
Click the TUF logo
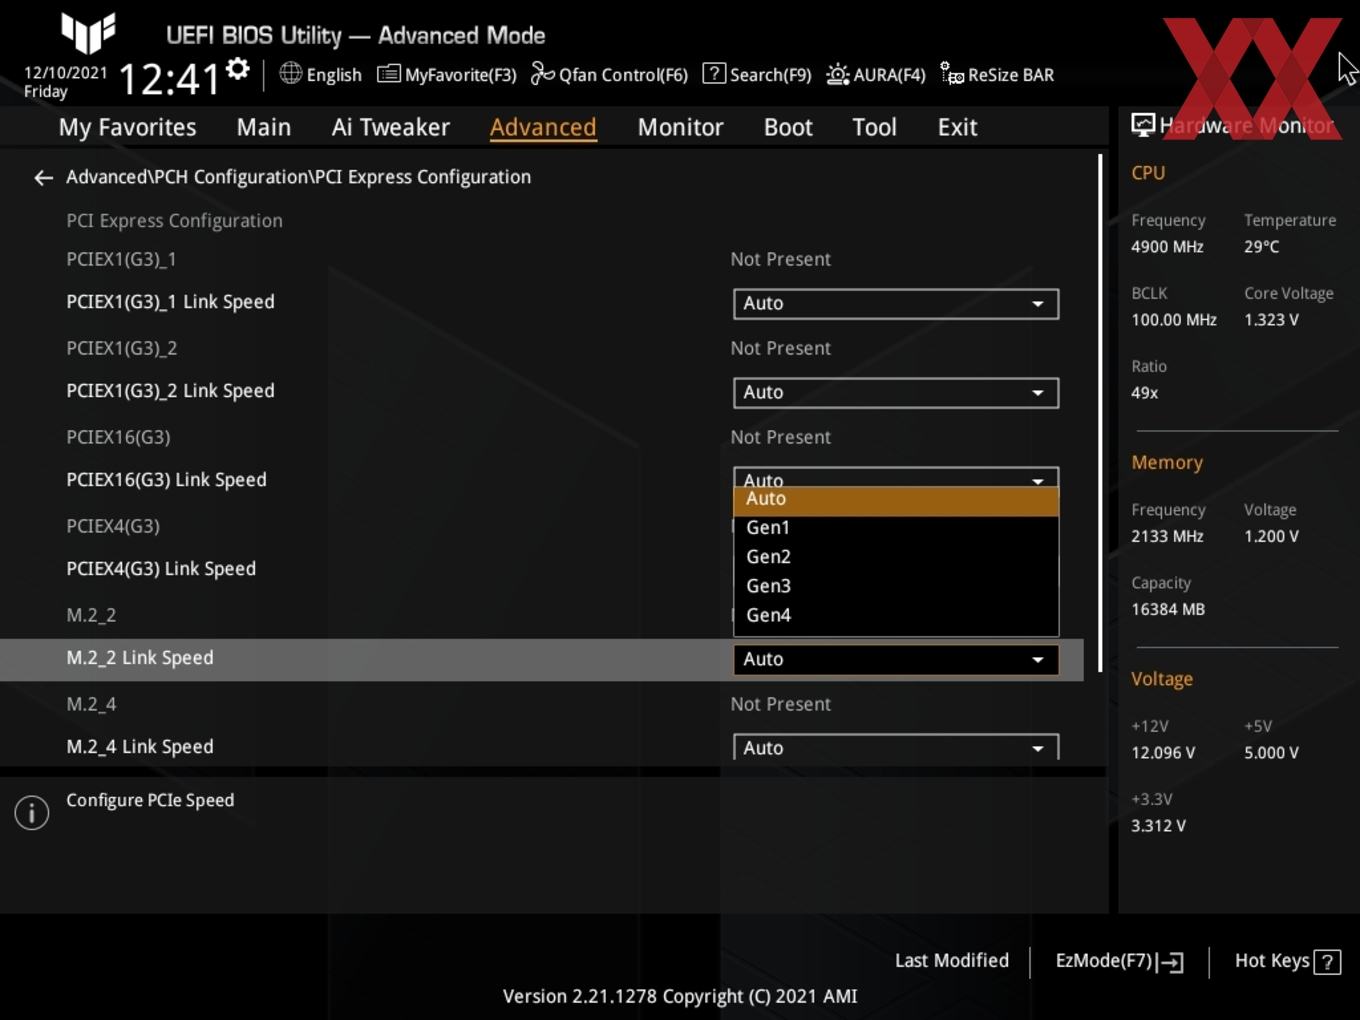88,33
